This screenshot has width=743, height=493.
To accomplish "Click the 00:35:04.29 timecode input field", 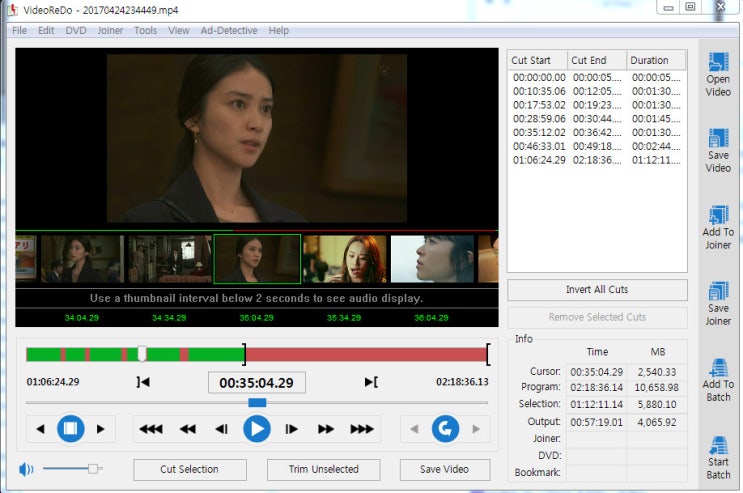I will [x=257, y=382].
